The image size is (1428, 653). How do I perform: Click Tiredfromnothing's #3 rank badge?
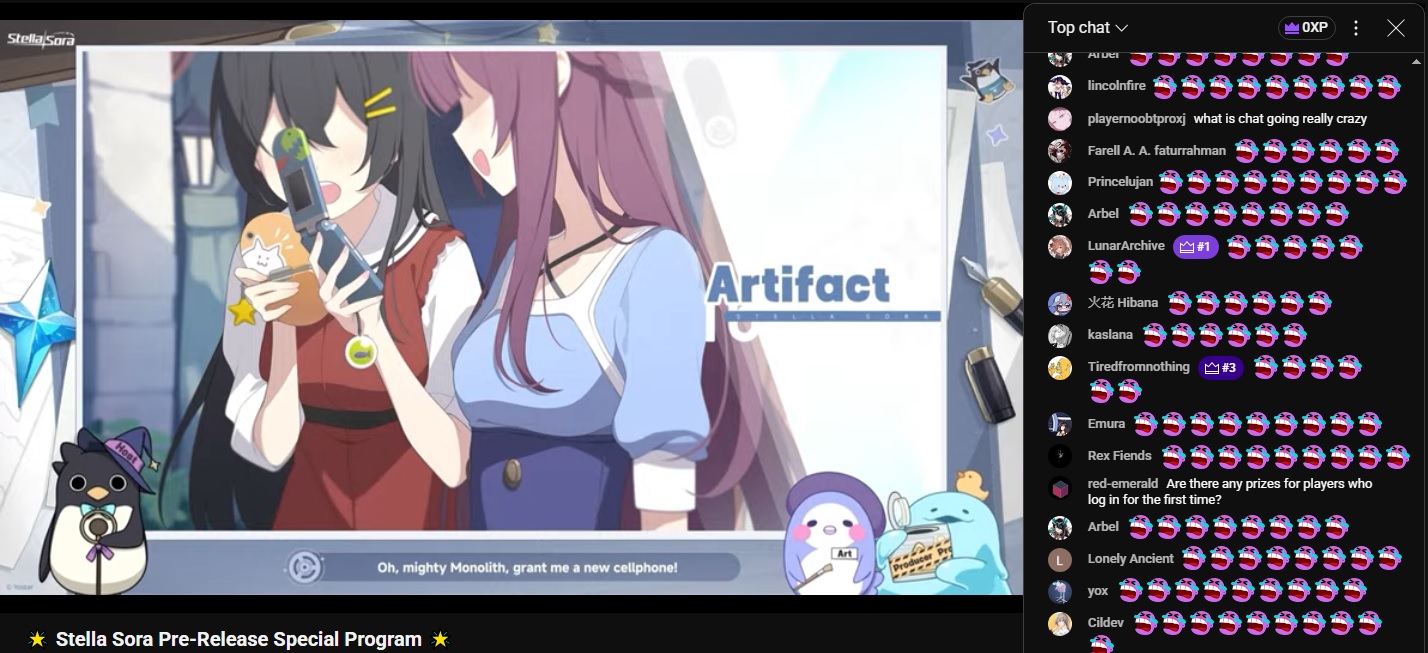pyautogui.click(x=1220, y=367)
